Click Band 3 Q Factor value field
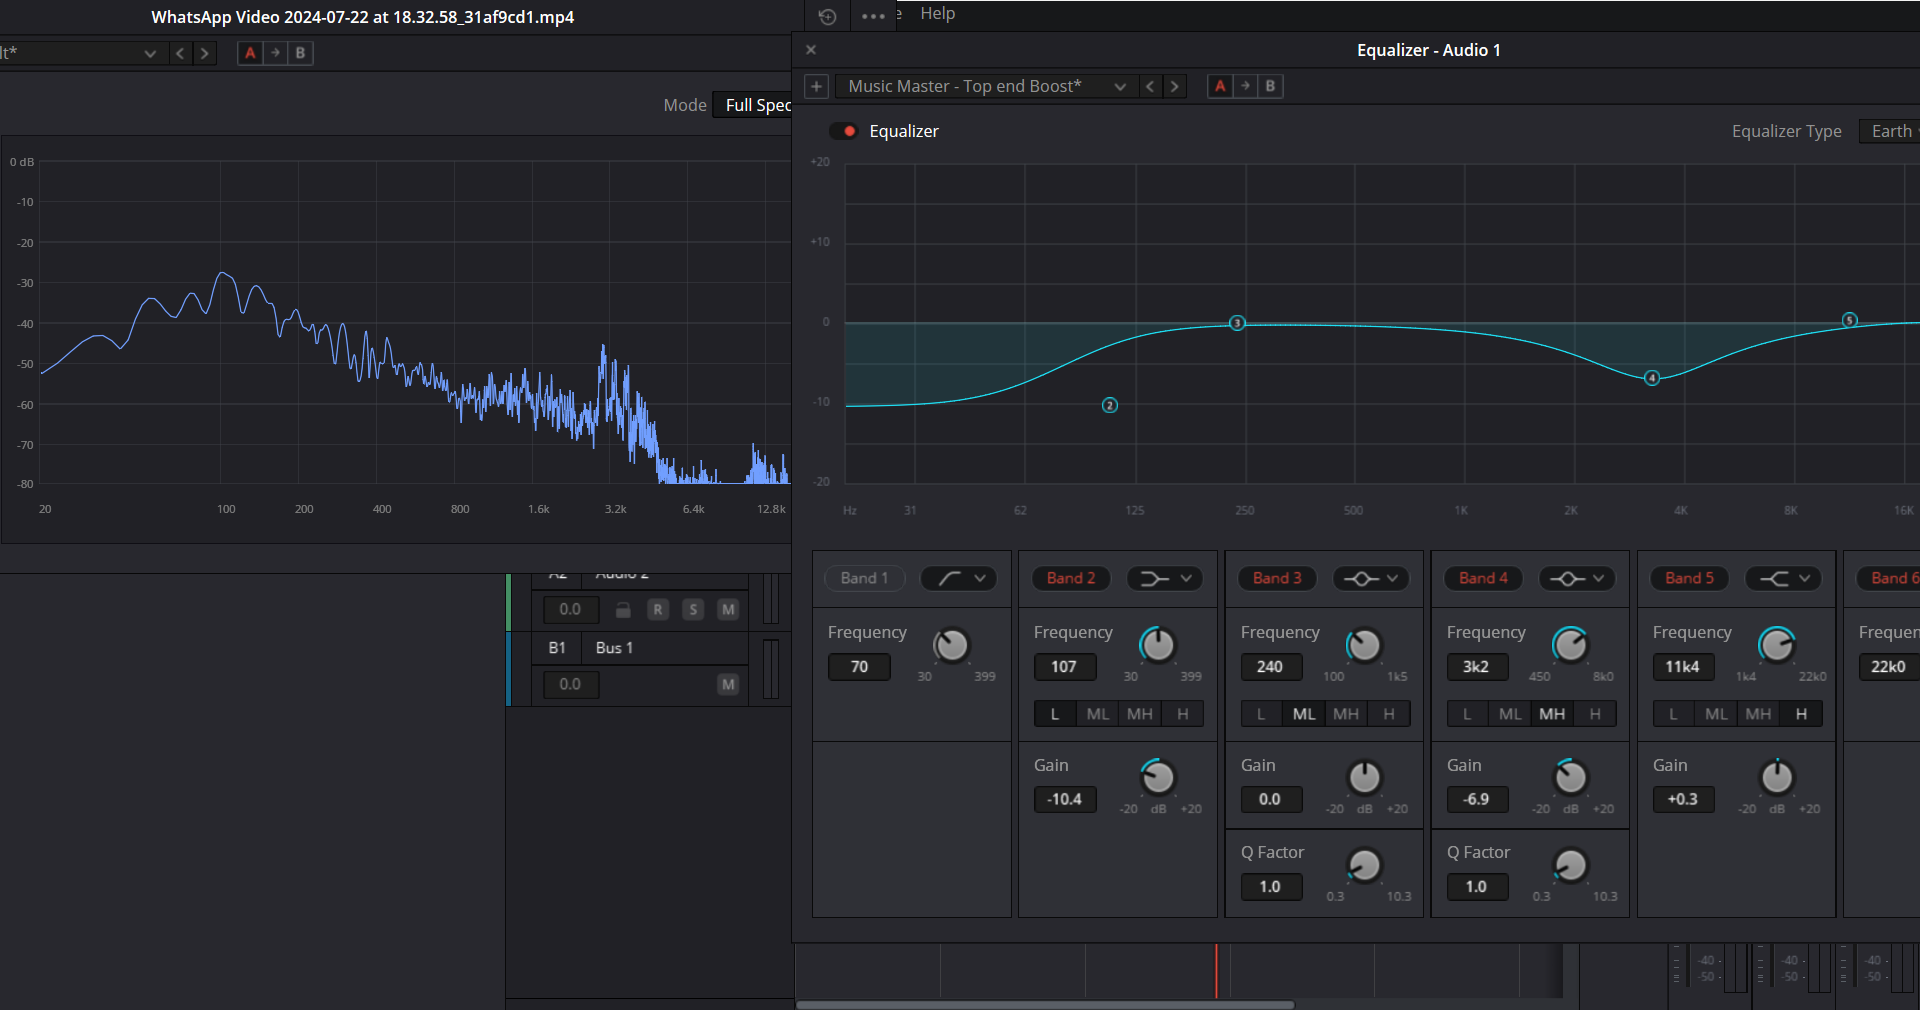The image size is (1920, 1010). (x=1271, y=887)
